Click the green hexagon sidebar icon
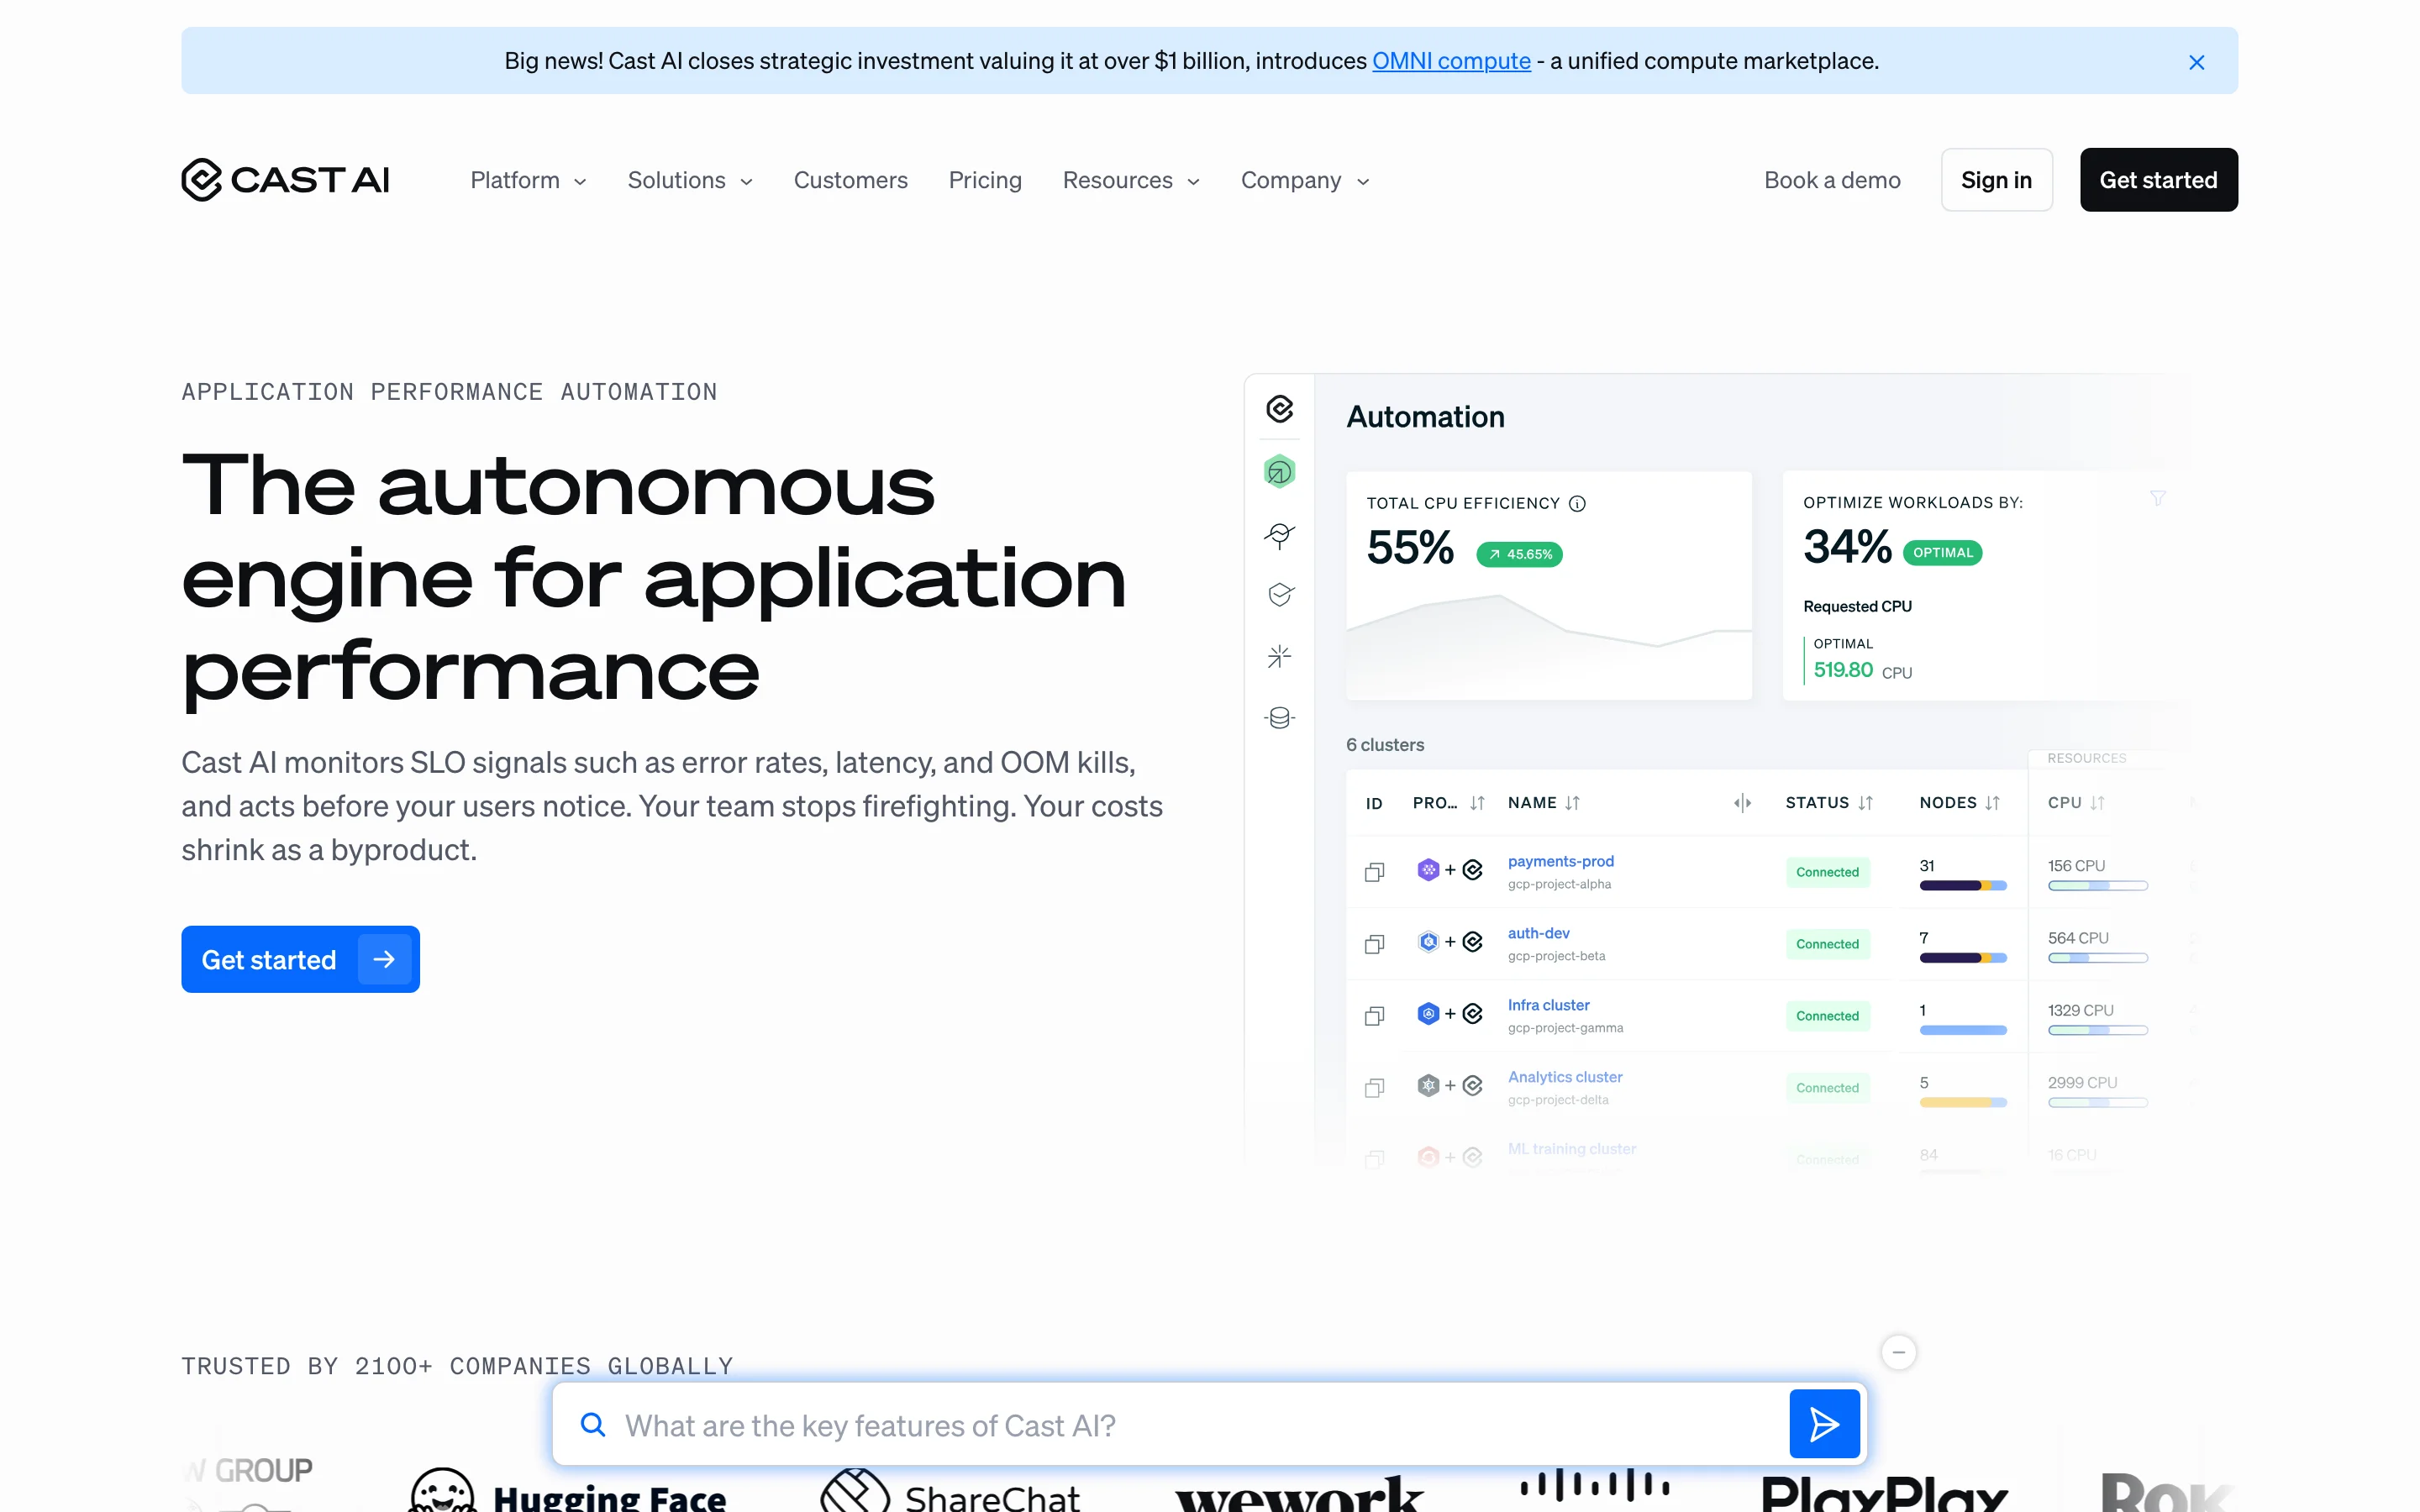This screenshot has width=2420, height=1512. [x=1279, y=472]
